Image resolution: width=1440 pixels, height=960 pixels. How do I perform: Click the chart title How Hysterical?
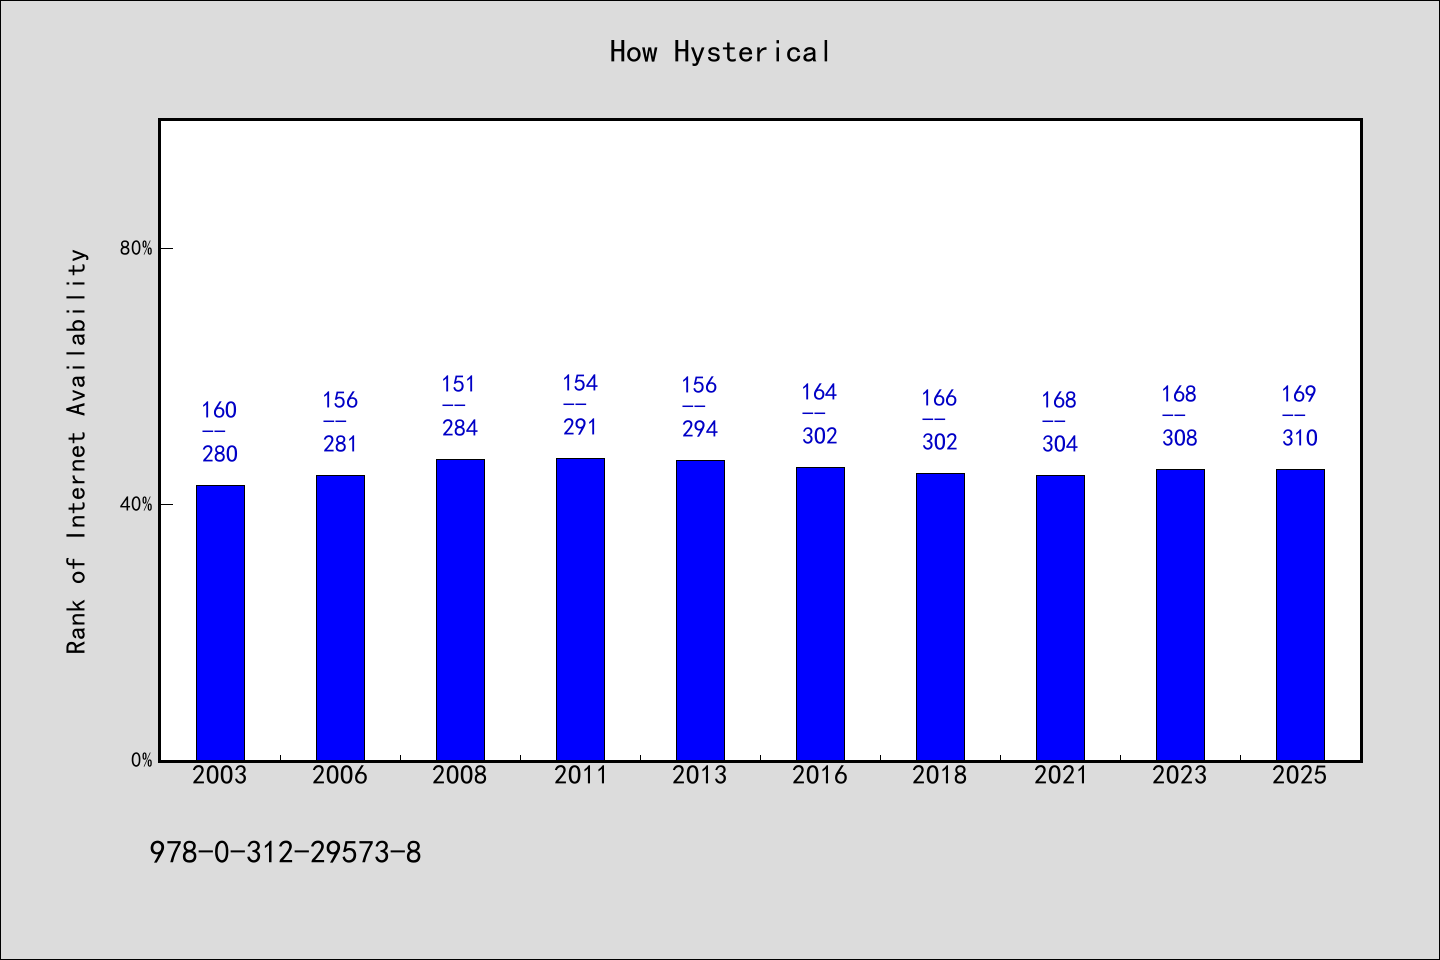[720, 52]
